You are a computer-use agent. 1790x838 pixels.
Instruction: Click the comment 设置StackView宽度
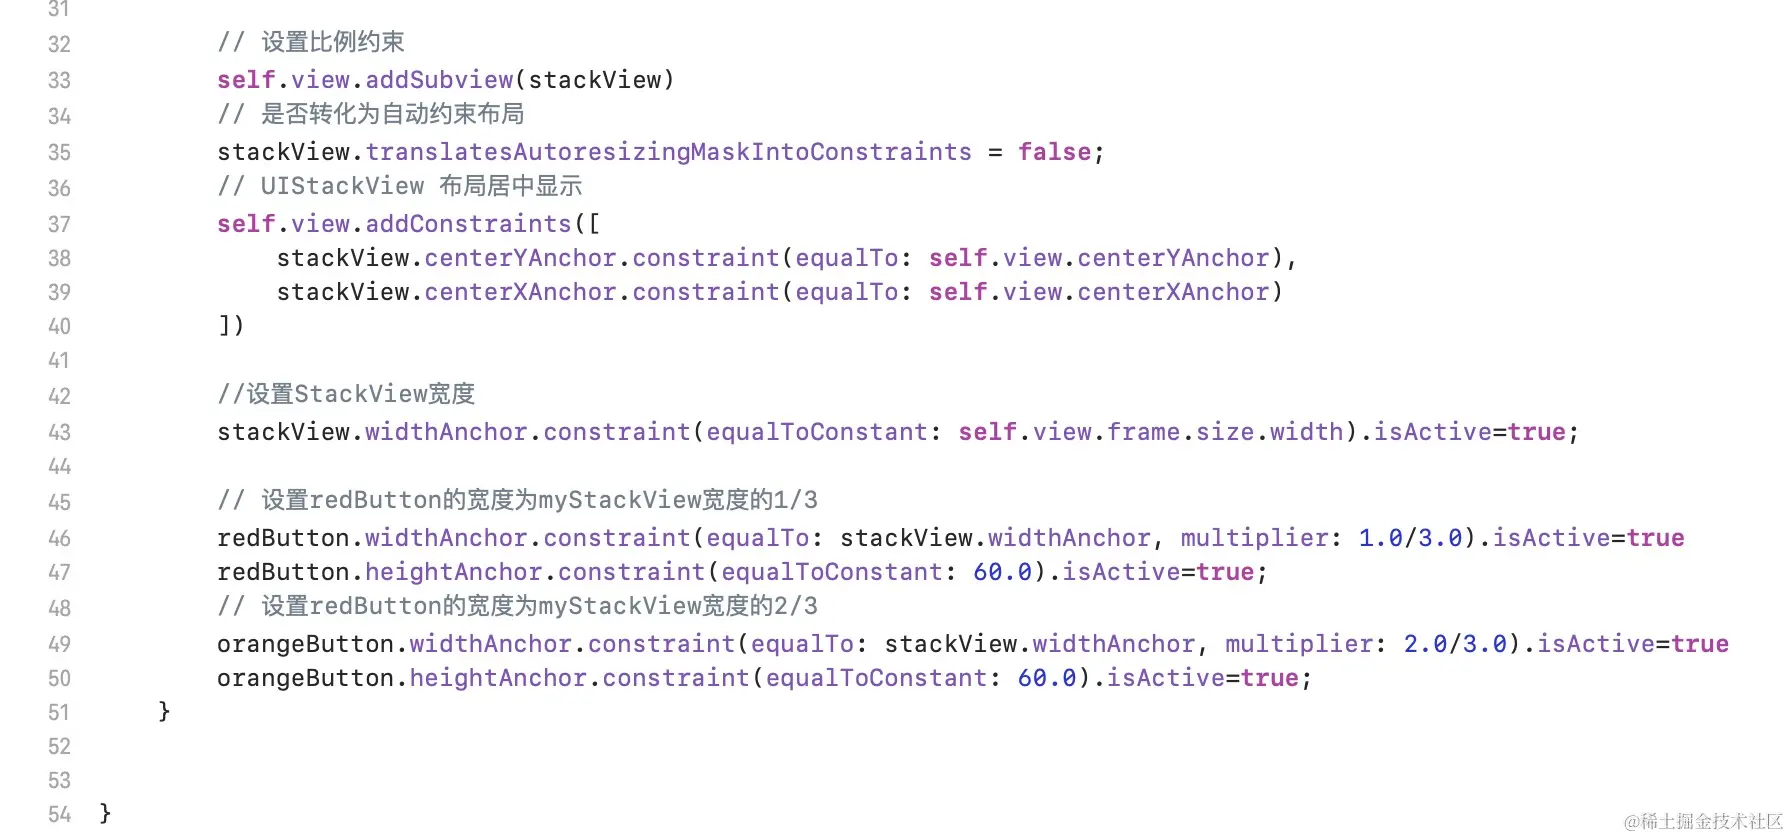point(346,394)
